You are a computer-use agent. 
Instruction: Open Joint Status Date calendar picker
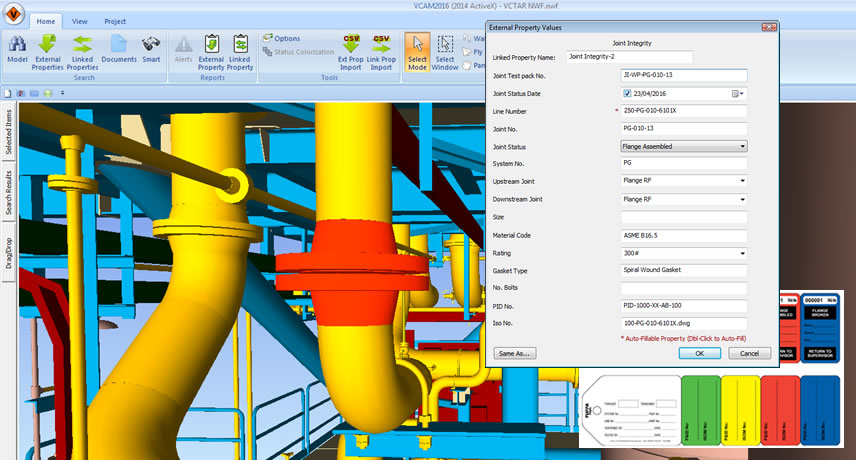tap(738, 93)
